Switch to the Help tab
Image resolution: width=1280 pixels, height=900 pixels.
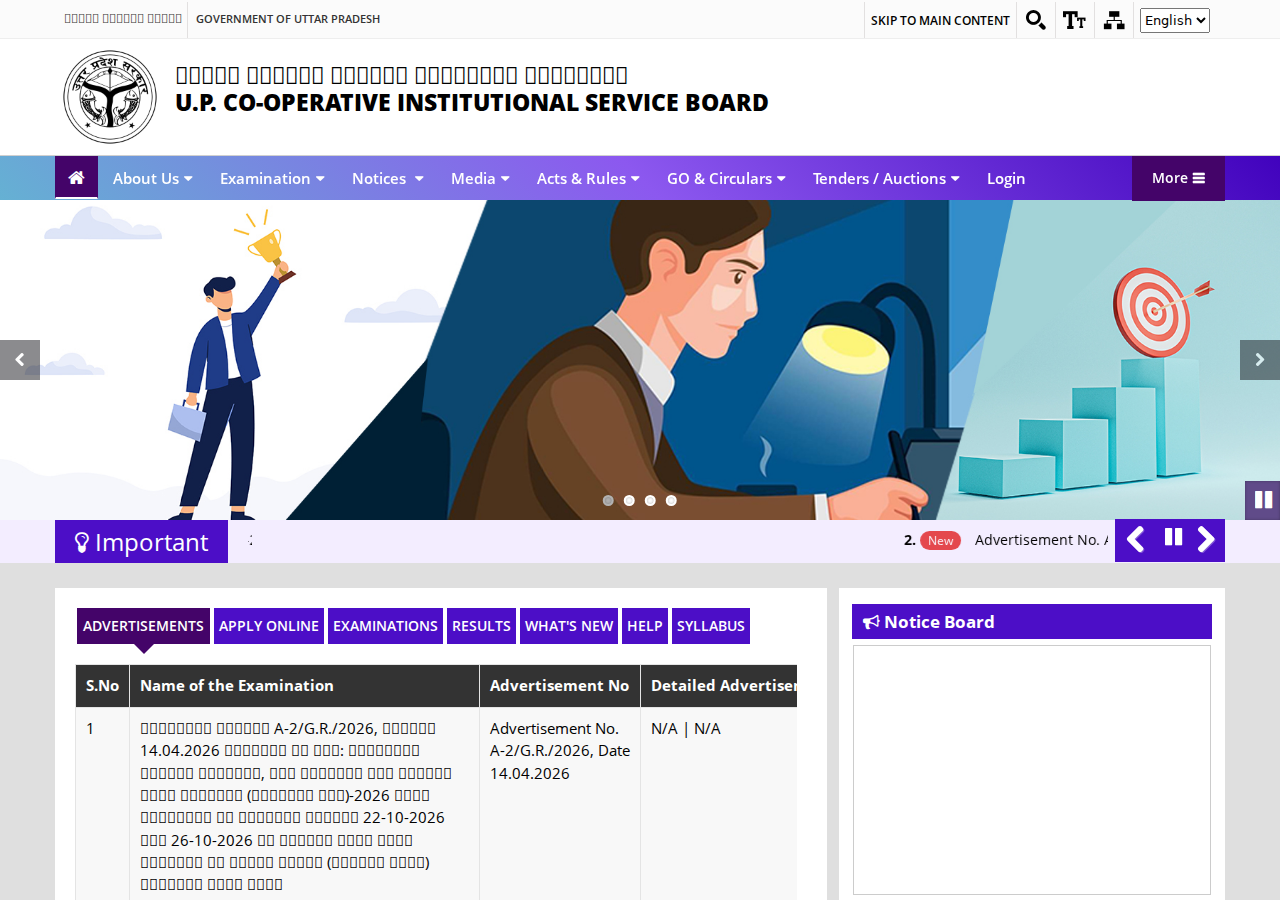pos(645,626)
